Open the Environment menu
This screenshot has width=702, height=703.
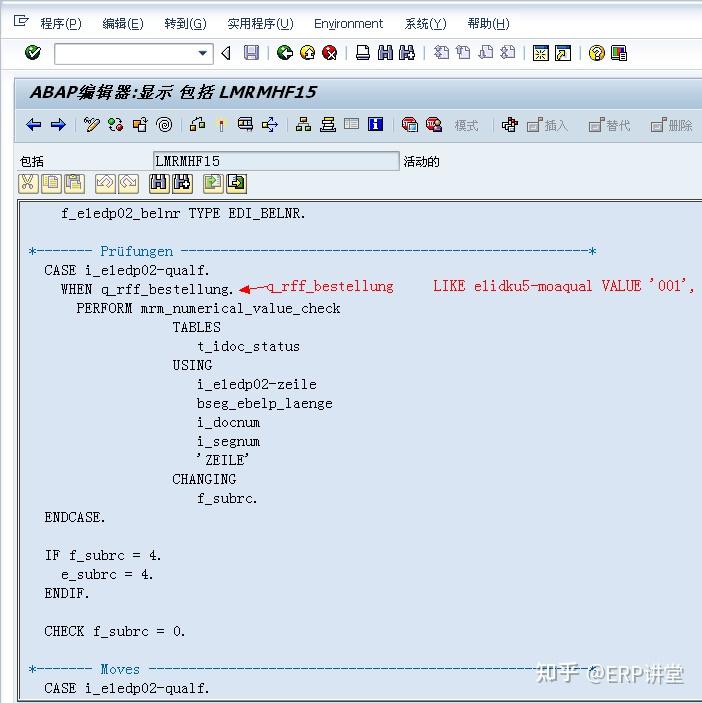click(348, 23)
